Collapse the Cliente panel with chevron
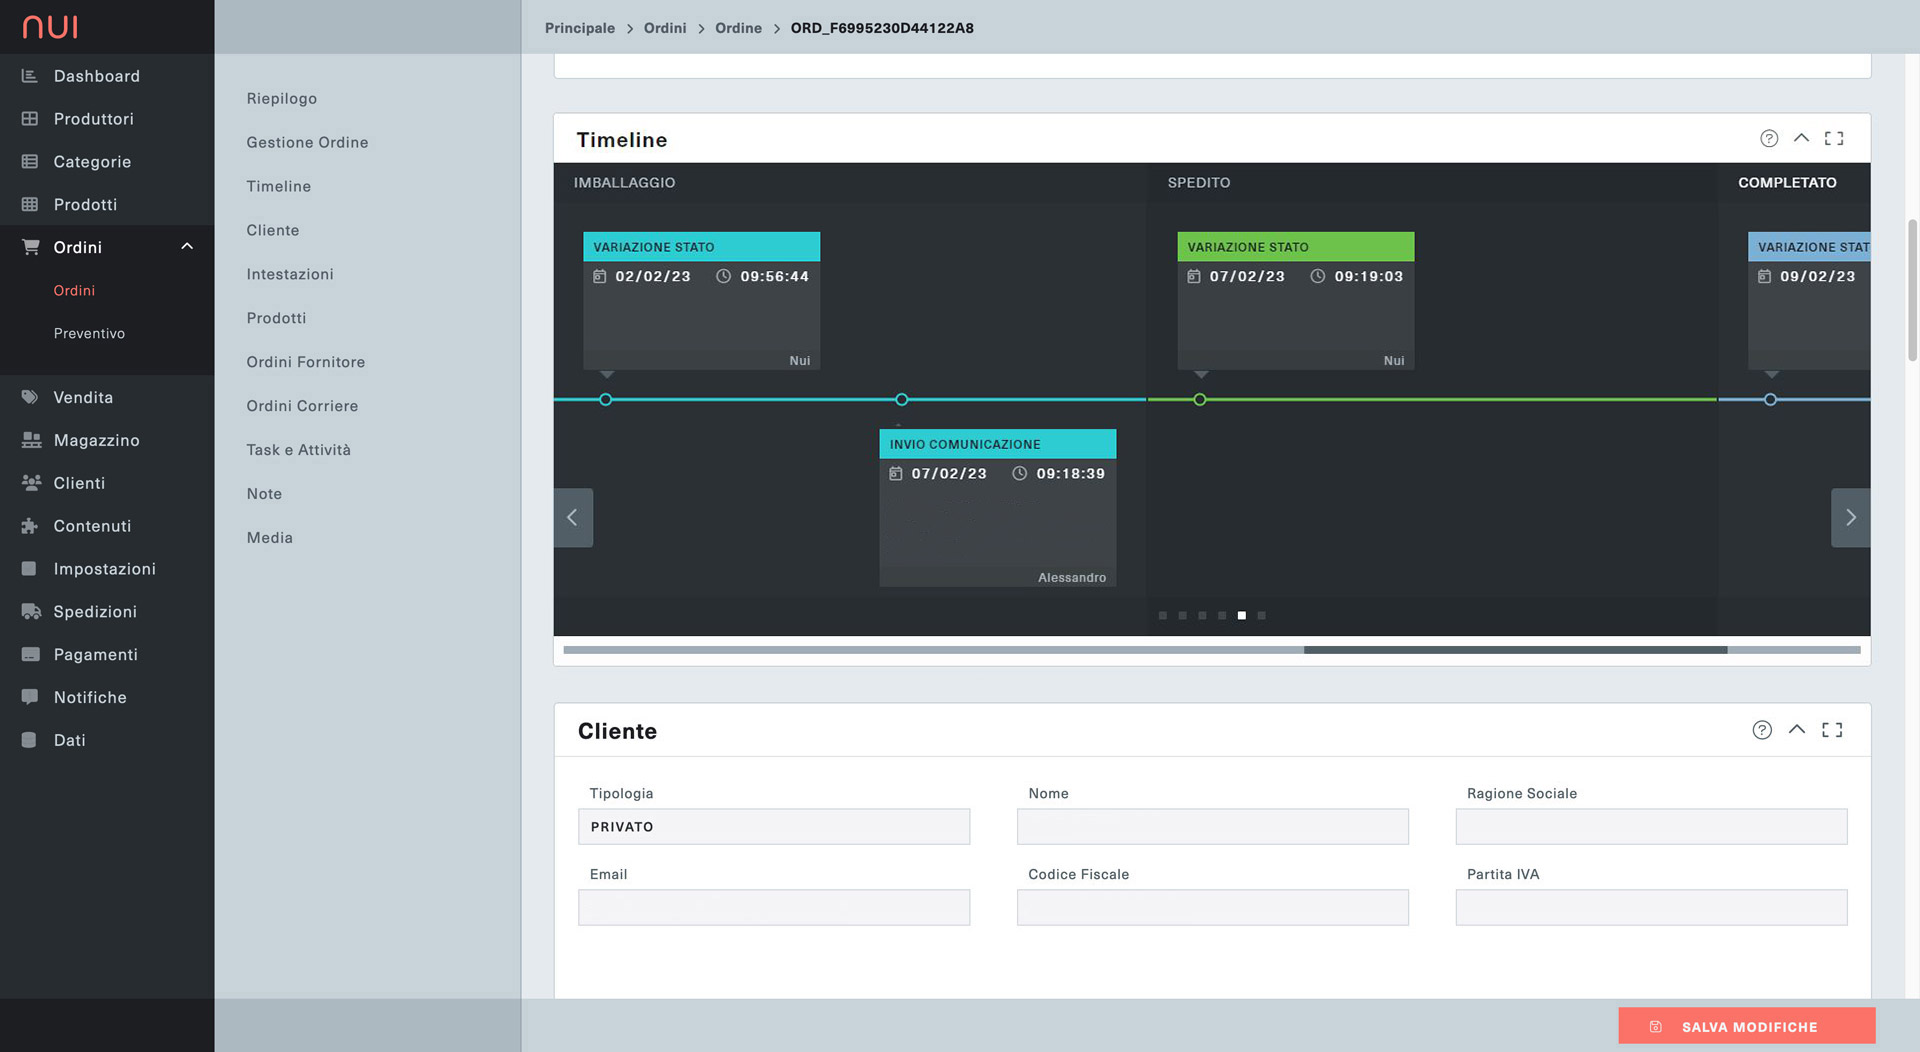Viewport: 1920px width, 1052px height. pos(1796,730)
